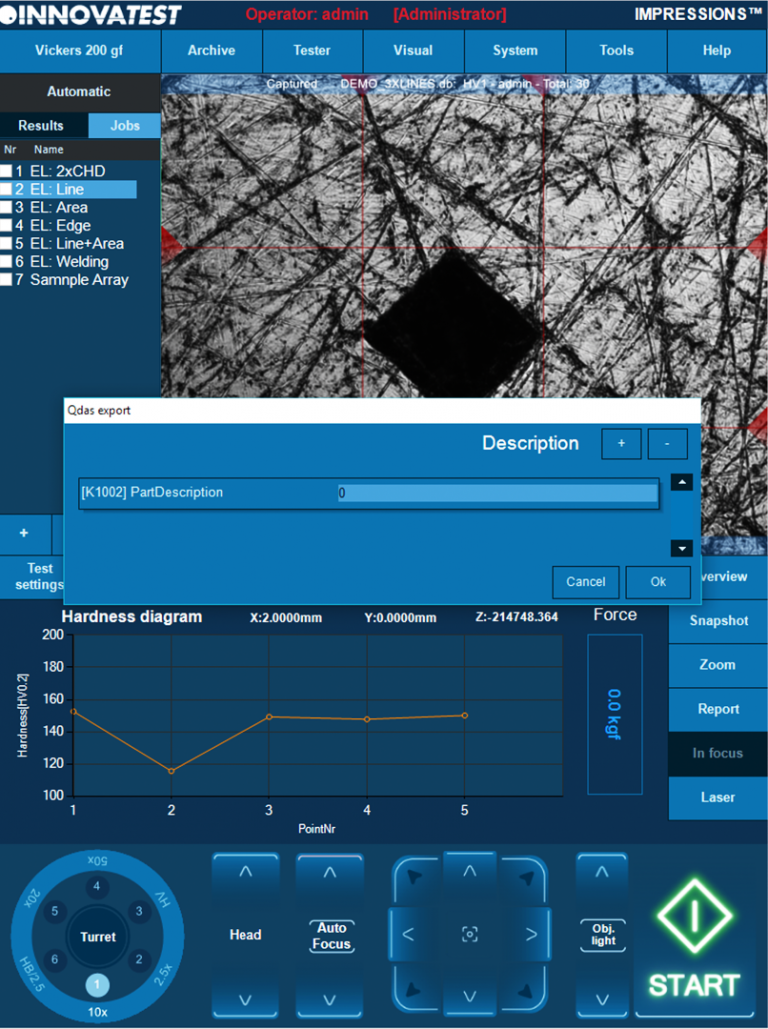The width and height of the screenshot is (768, 1029).
Task: Select the EL: Area job name
Action: (x=58, y=207)
